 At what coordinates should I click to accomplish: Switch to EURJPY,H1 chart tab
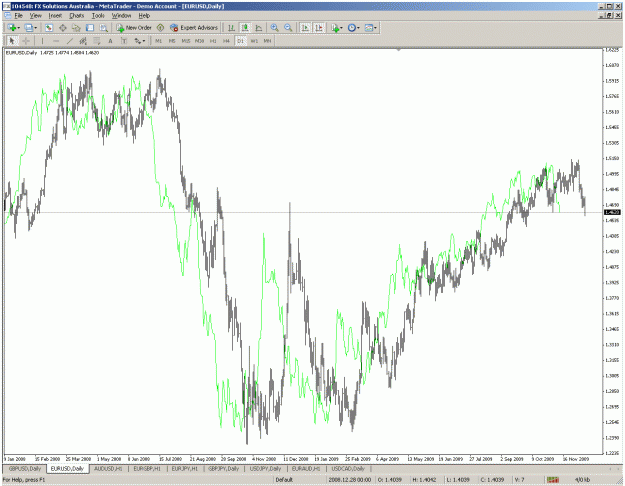[x=185, y=468]
